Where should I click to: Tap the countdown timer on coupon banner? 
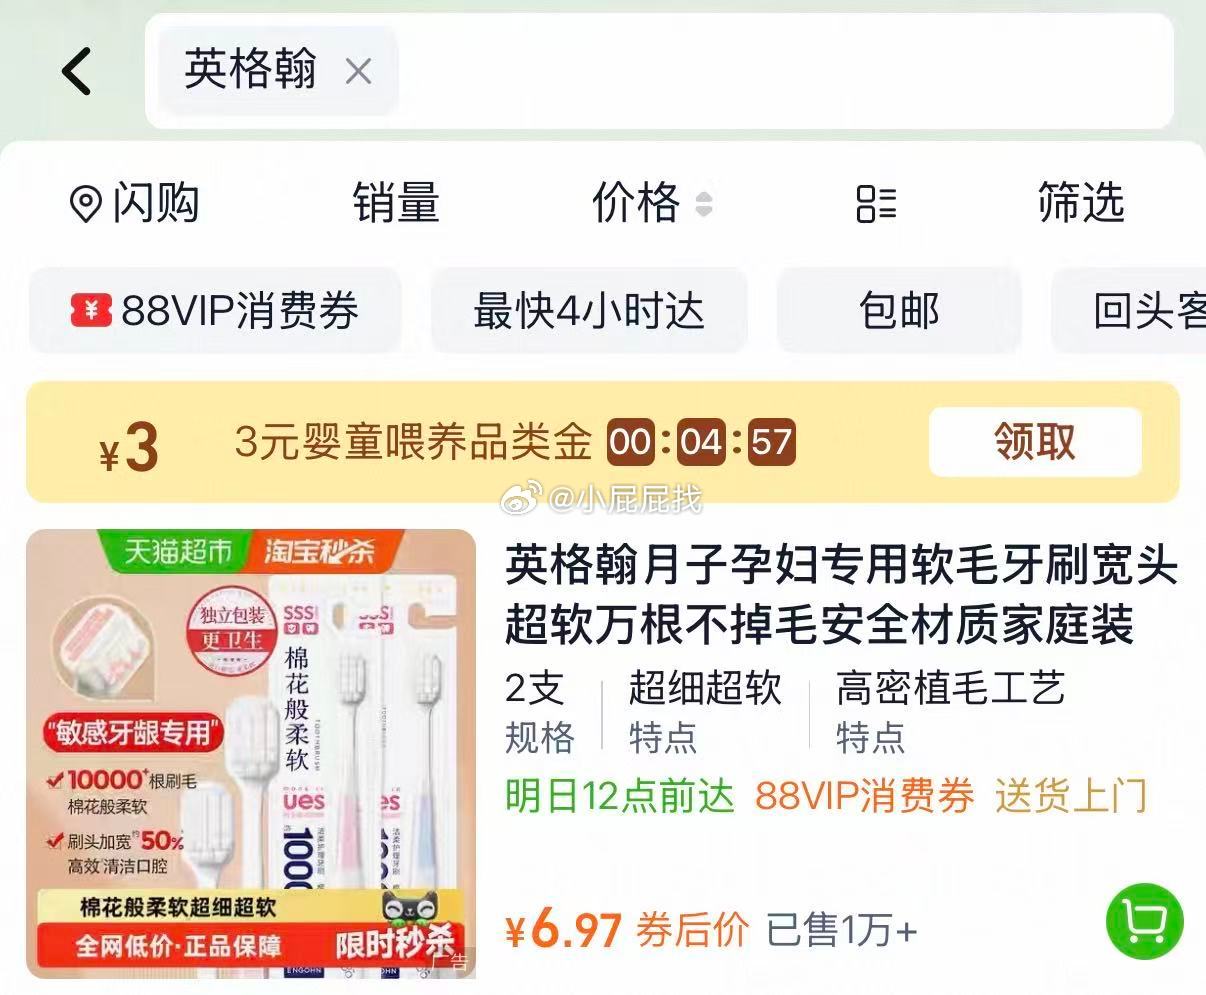pyautogui.click(x=701, y=442)
